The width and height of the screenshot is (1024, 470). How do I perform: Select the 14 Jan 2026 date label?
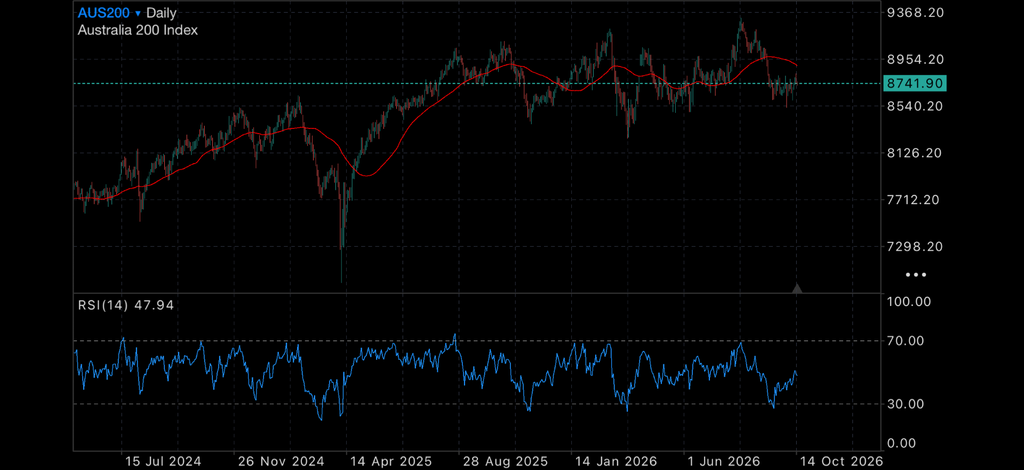(x=617, y=462)
